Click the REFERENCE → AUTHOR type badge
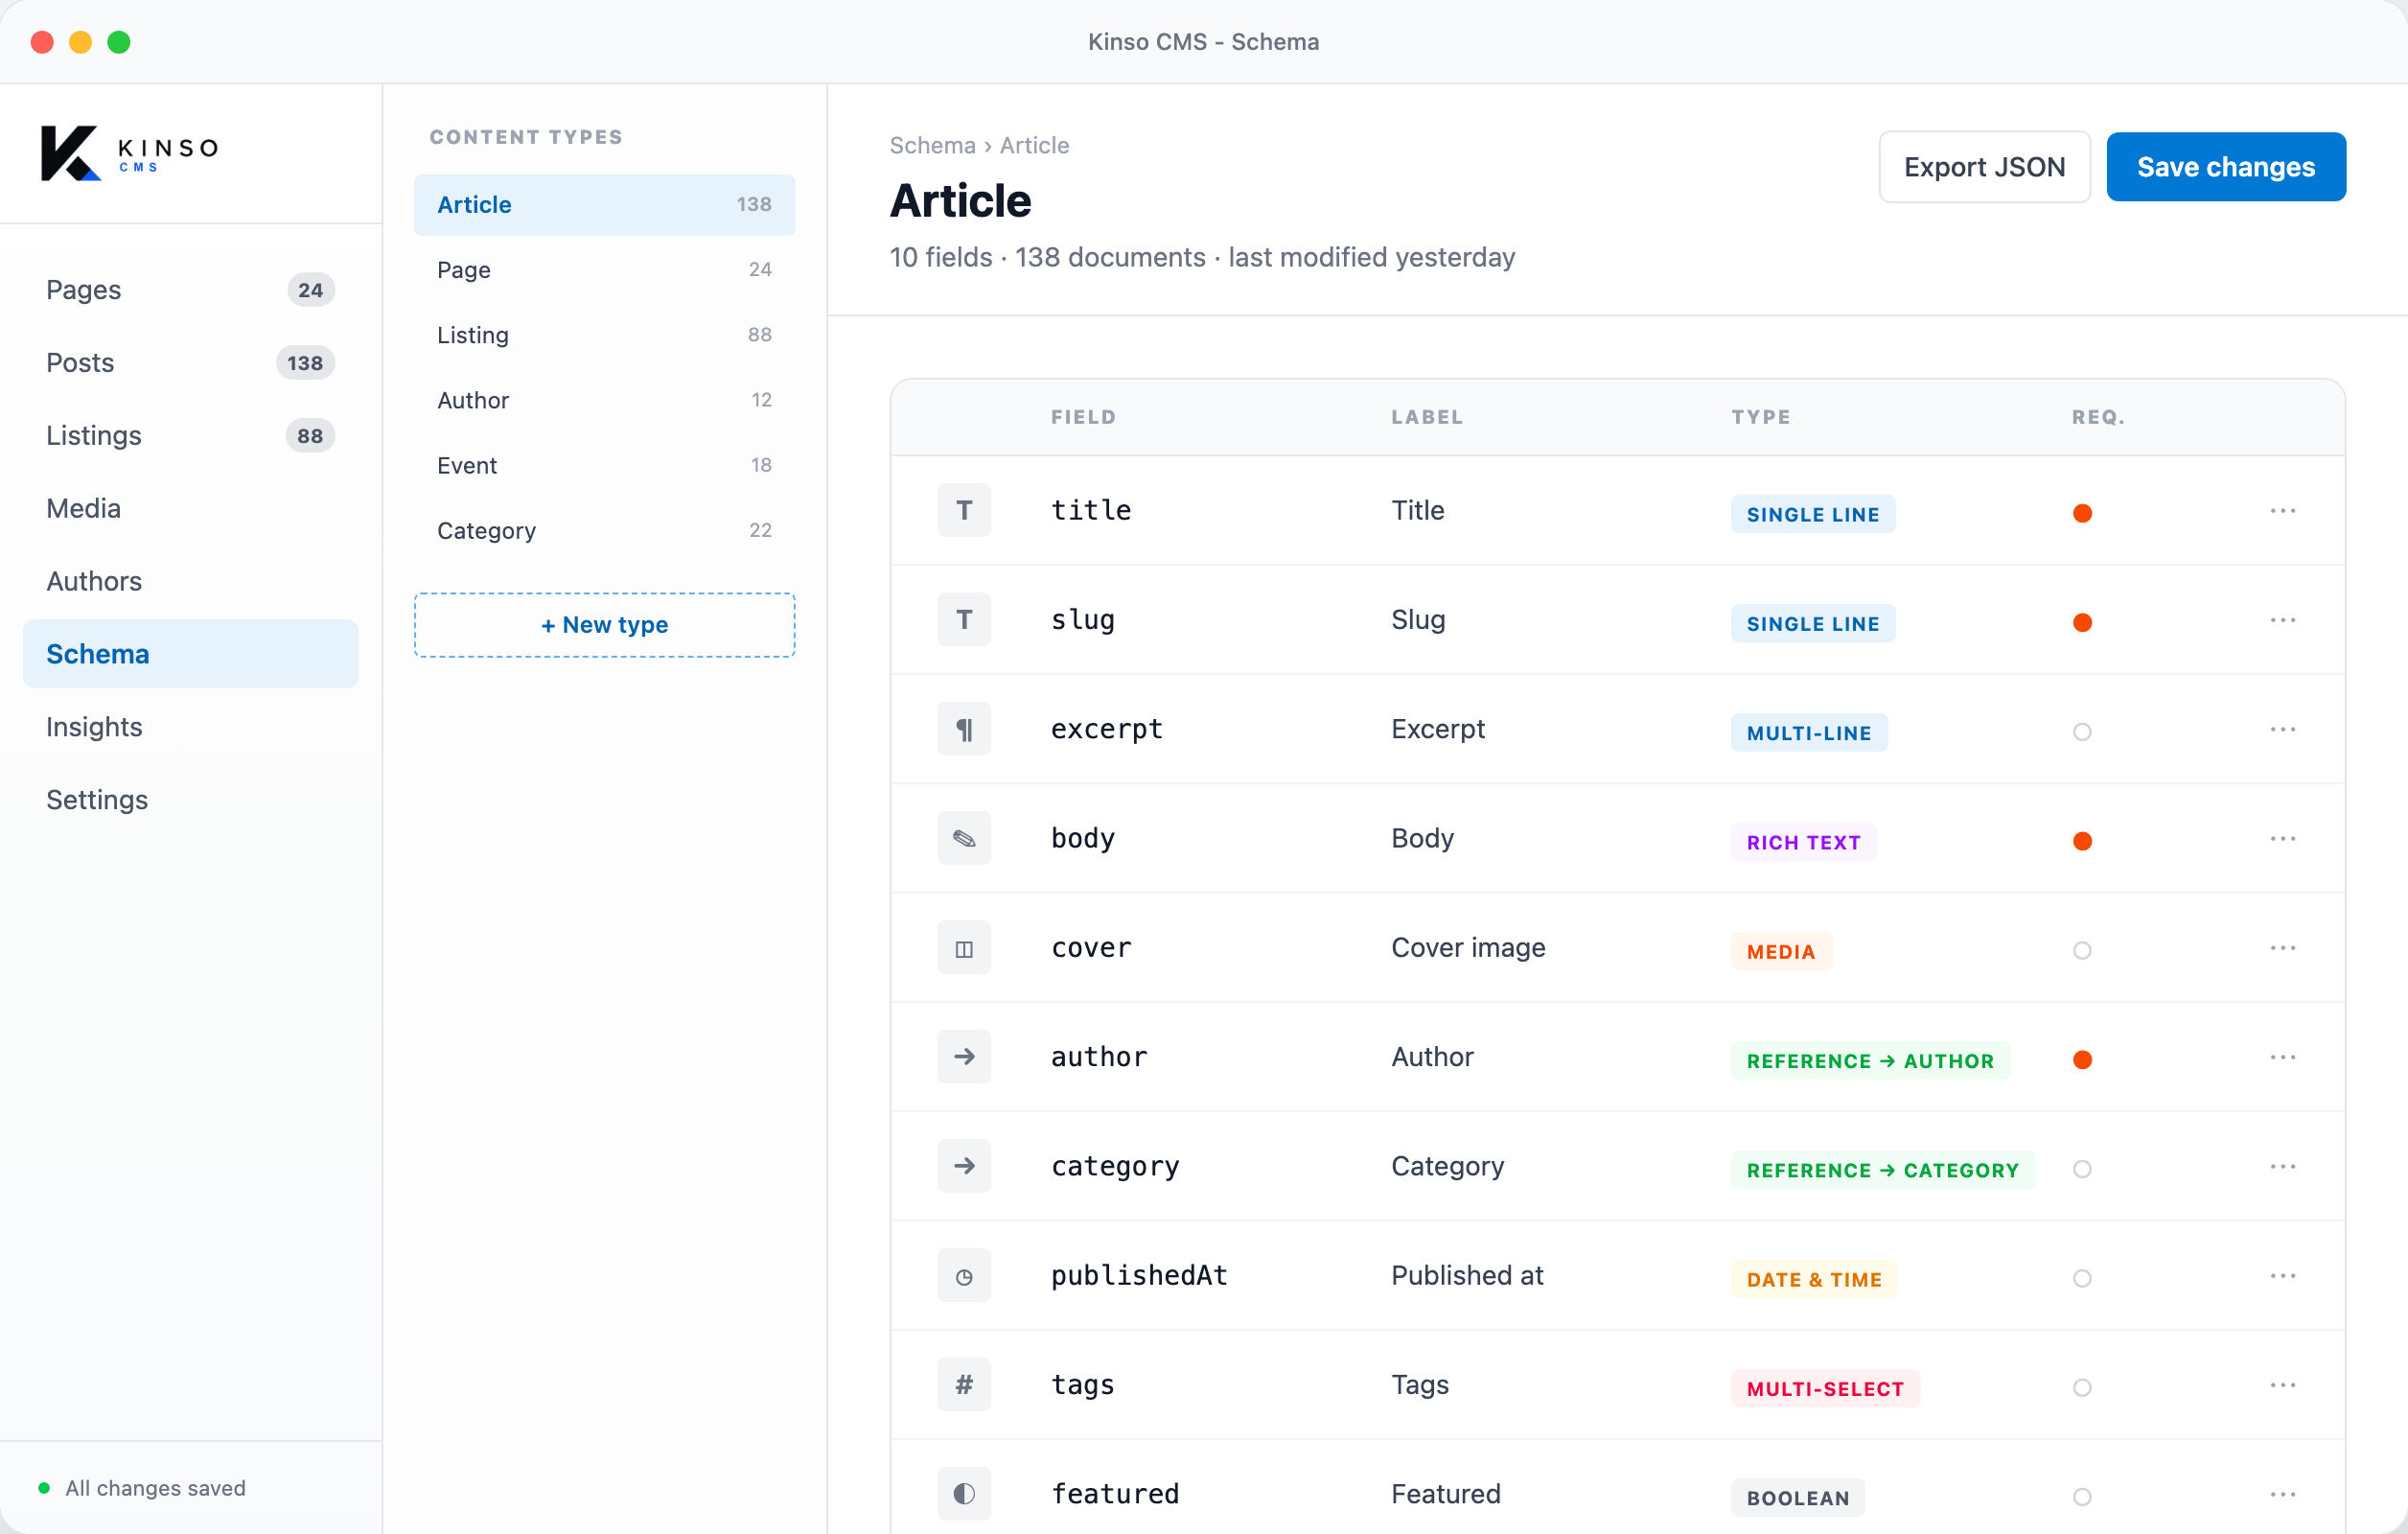This screenshot has height=1534, width=2408. 1870,1061
